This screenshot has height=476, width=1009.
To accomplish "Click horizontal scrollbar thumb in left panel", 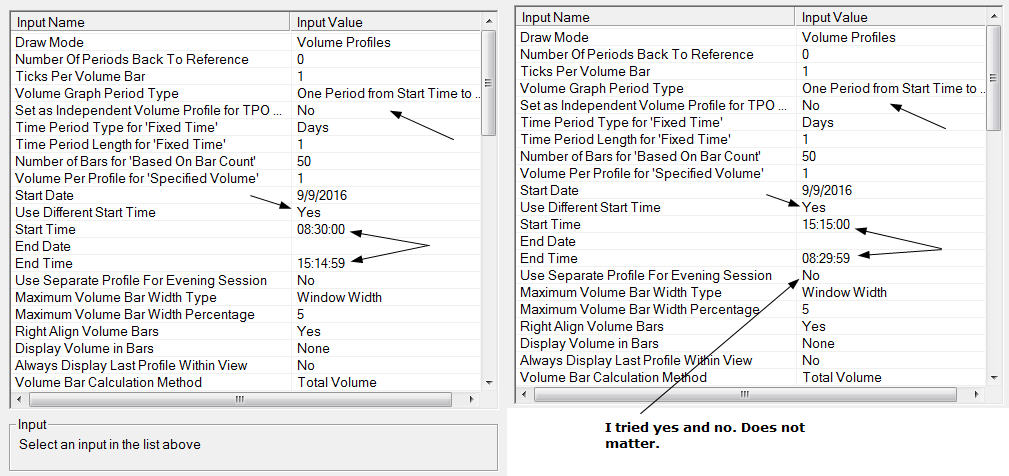I will click(x=240, y=399).
